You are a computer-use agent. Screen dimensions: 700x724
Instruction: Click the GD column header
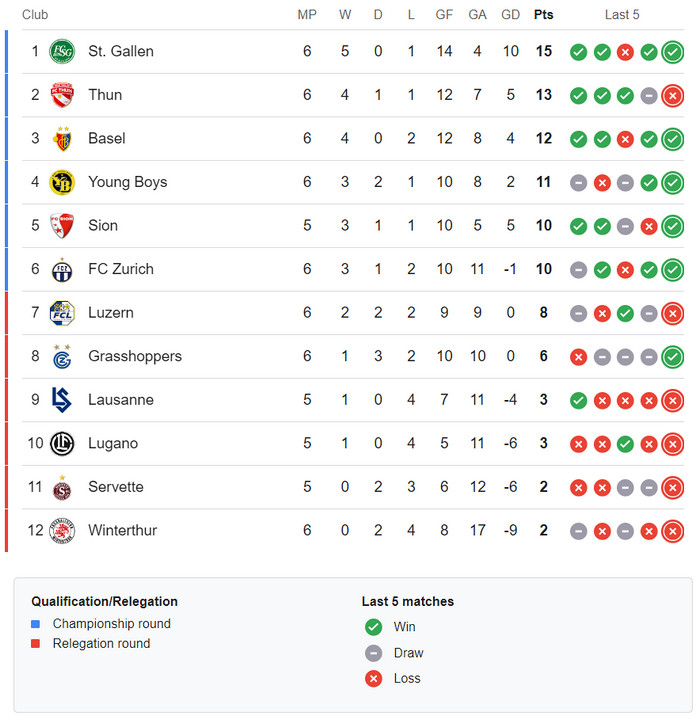tap(510, 15)
